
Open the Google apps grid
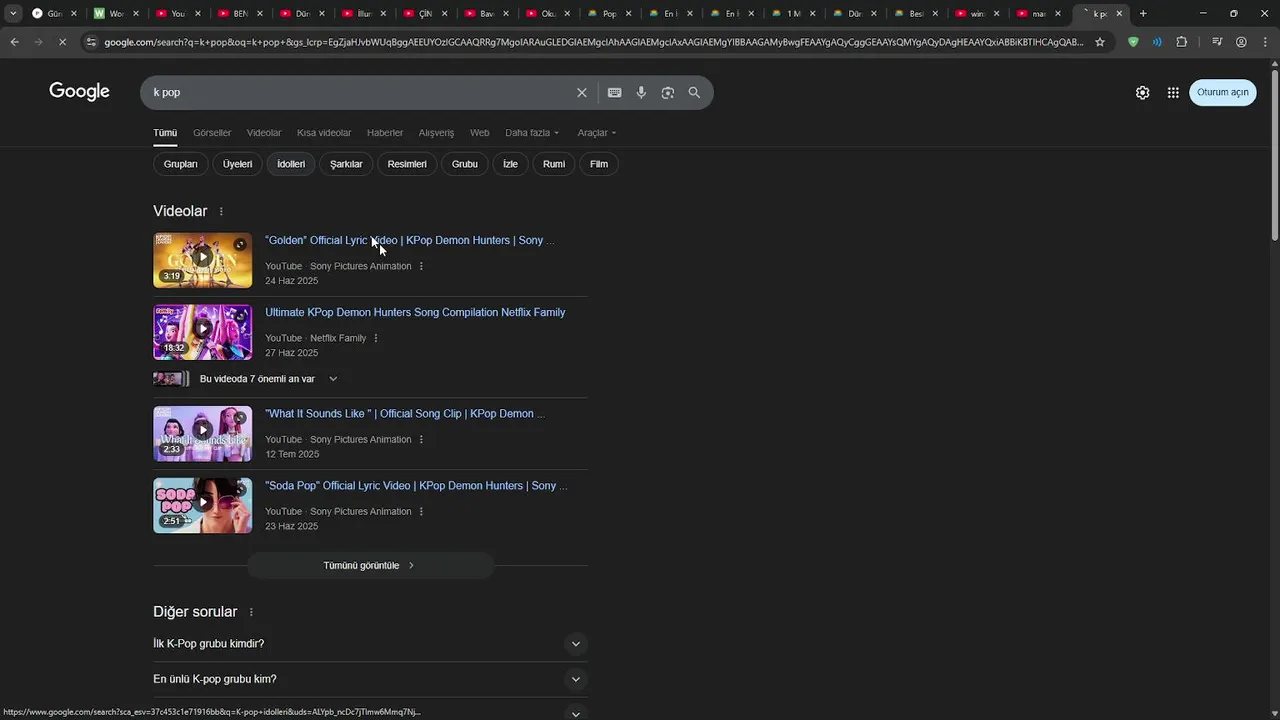pyautogui.click(x=1173, y=92)
